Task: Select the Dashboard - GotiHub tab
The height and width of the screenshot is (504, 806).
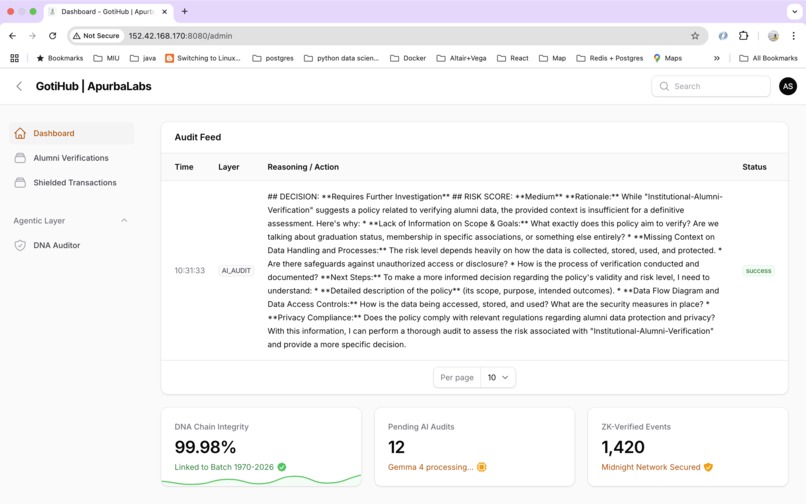Action: [108, 11]
